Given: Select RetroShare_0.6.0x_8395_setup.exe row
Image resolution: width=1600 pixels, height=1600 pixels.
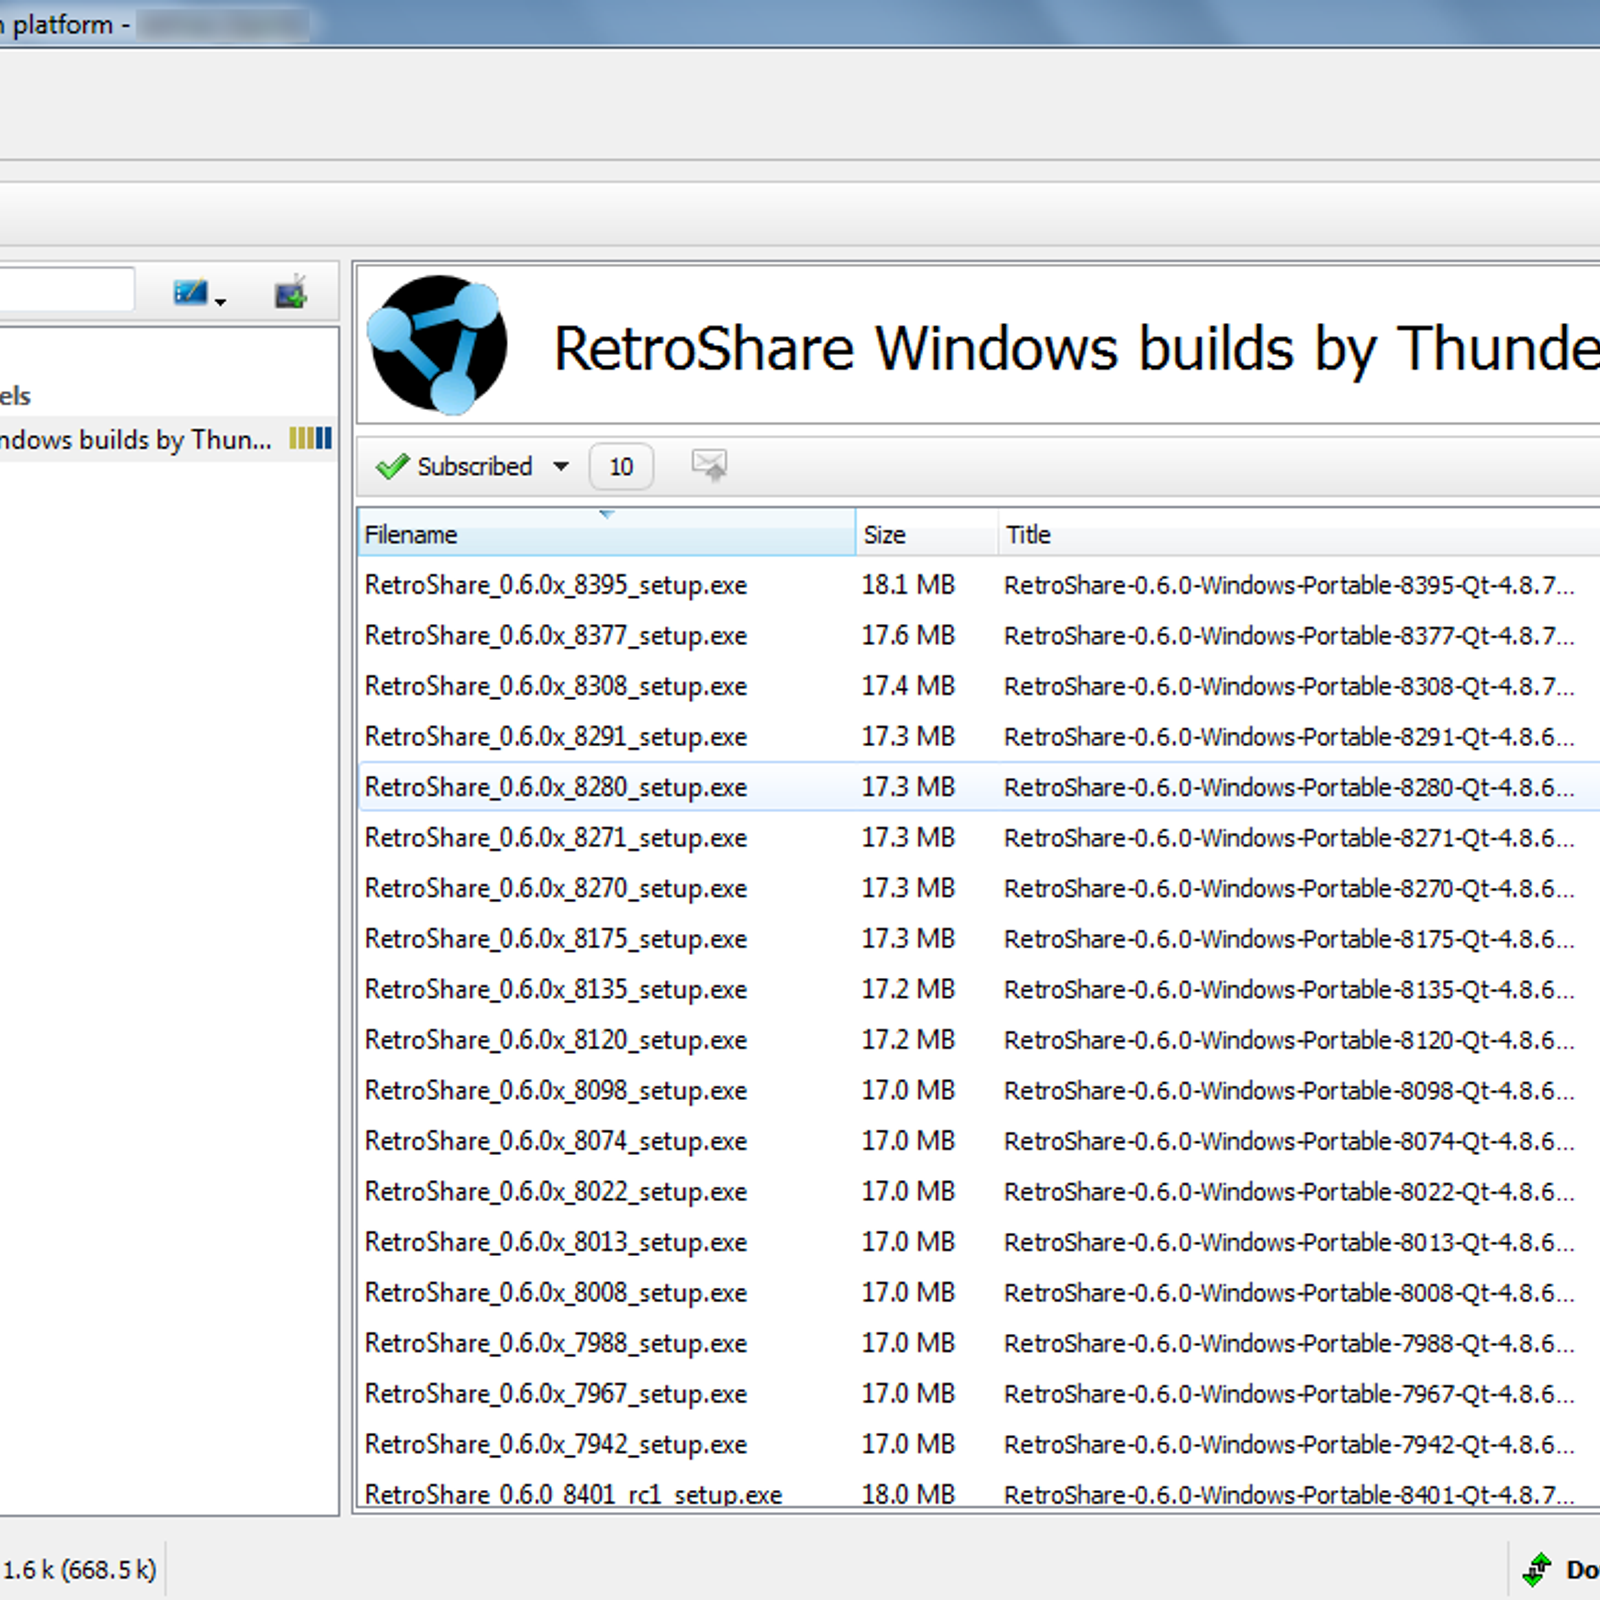Looking at the screenshot, I should point(979,585).
